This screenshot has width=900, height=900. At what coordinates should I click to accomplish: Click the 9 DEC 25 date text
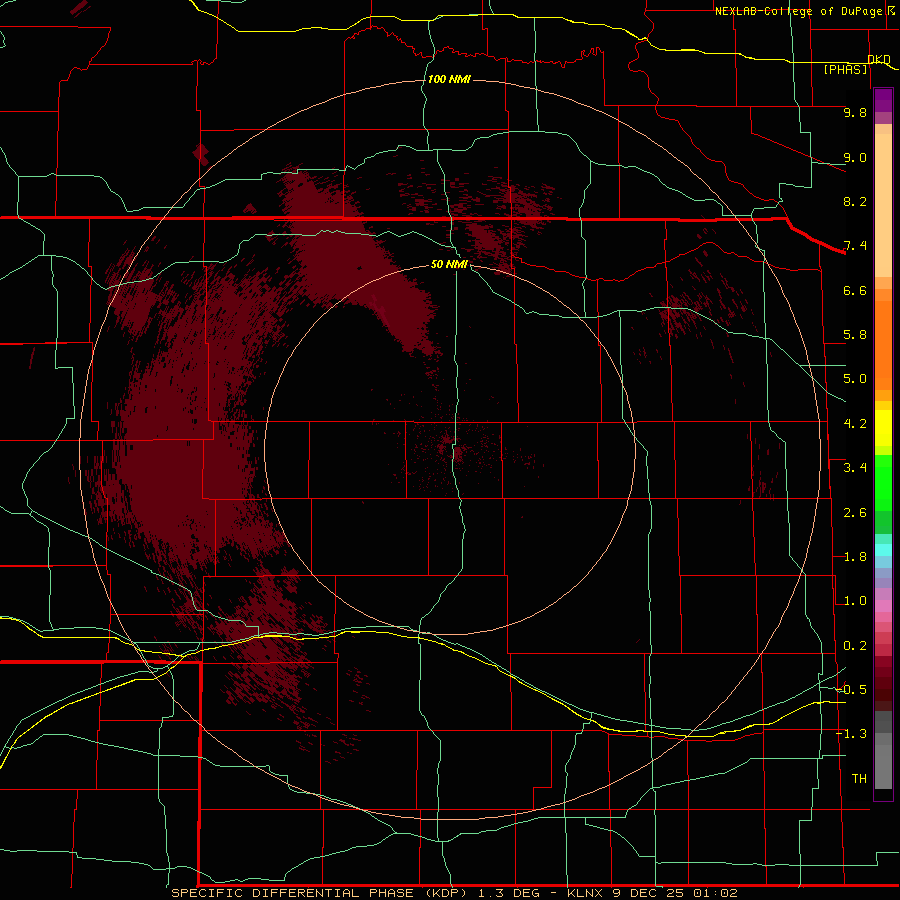648,893
